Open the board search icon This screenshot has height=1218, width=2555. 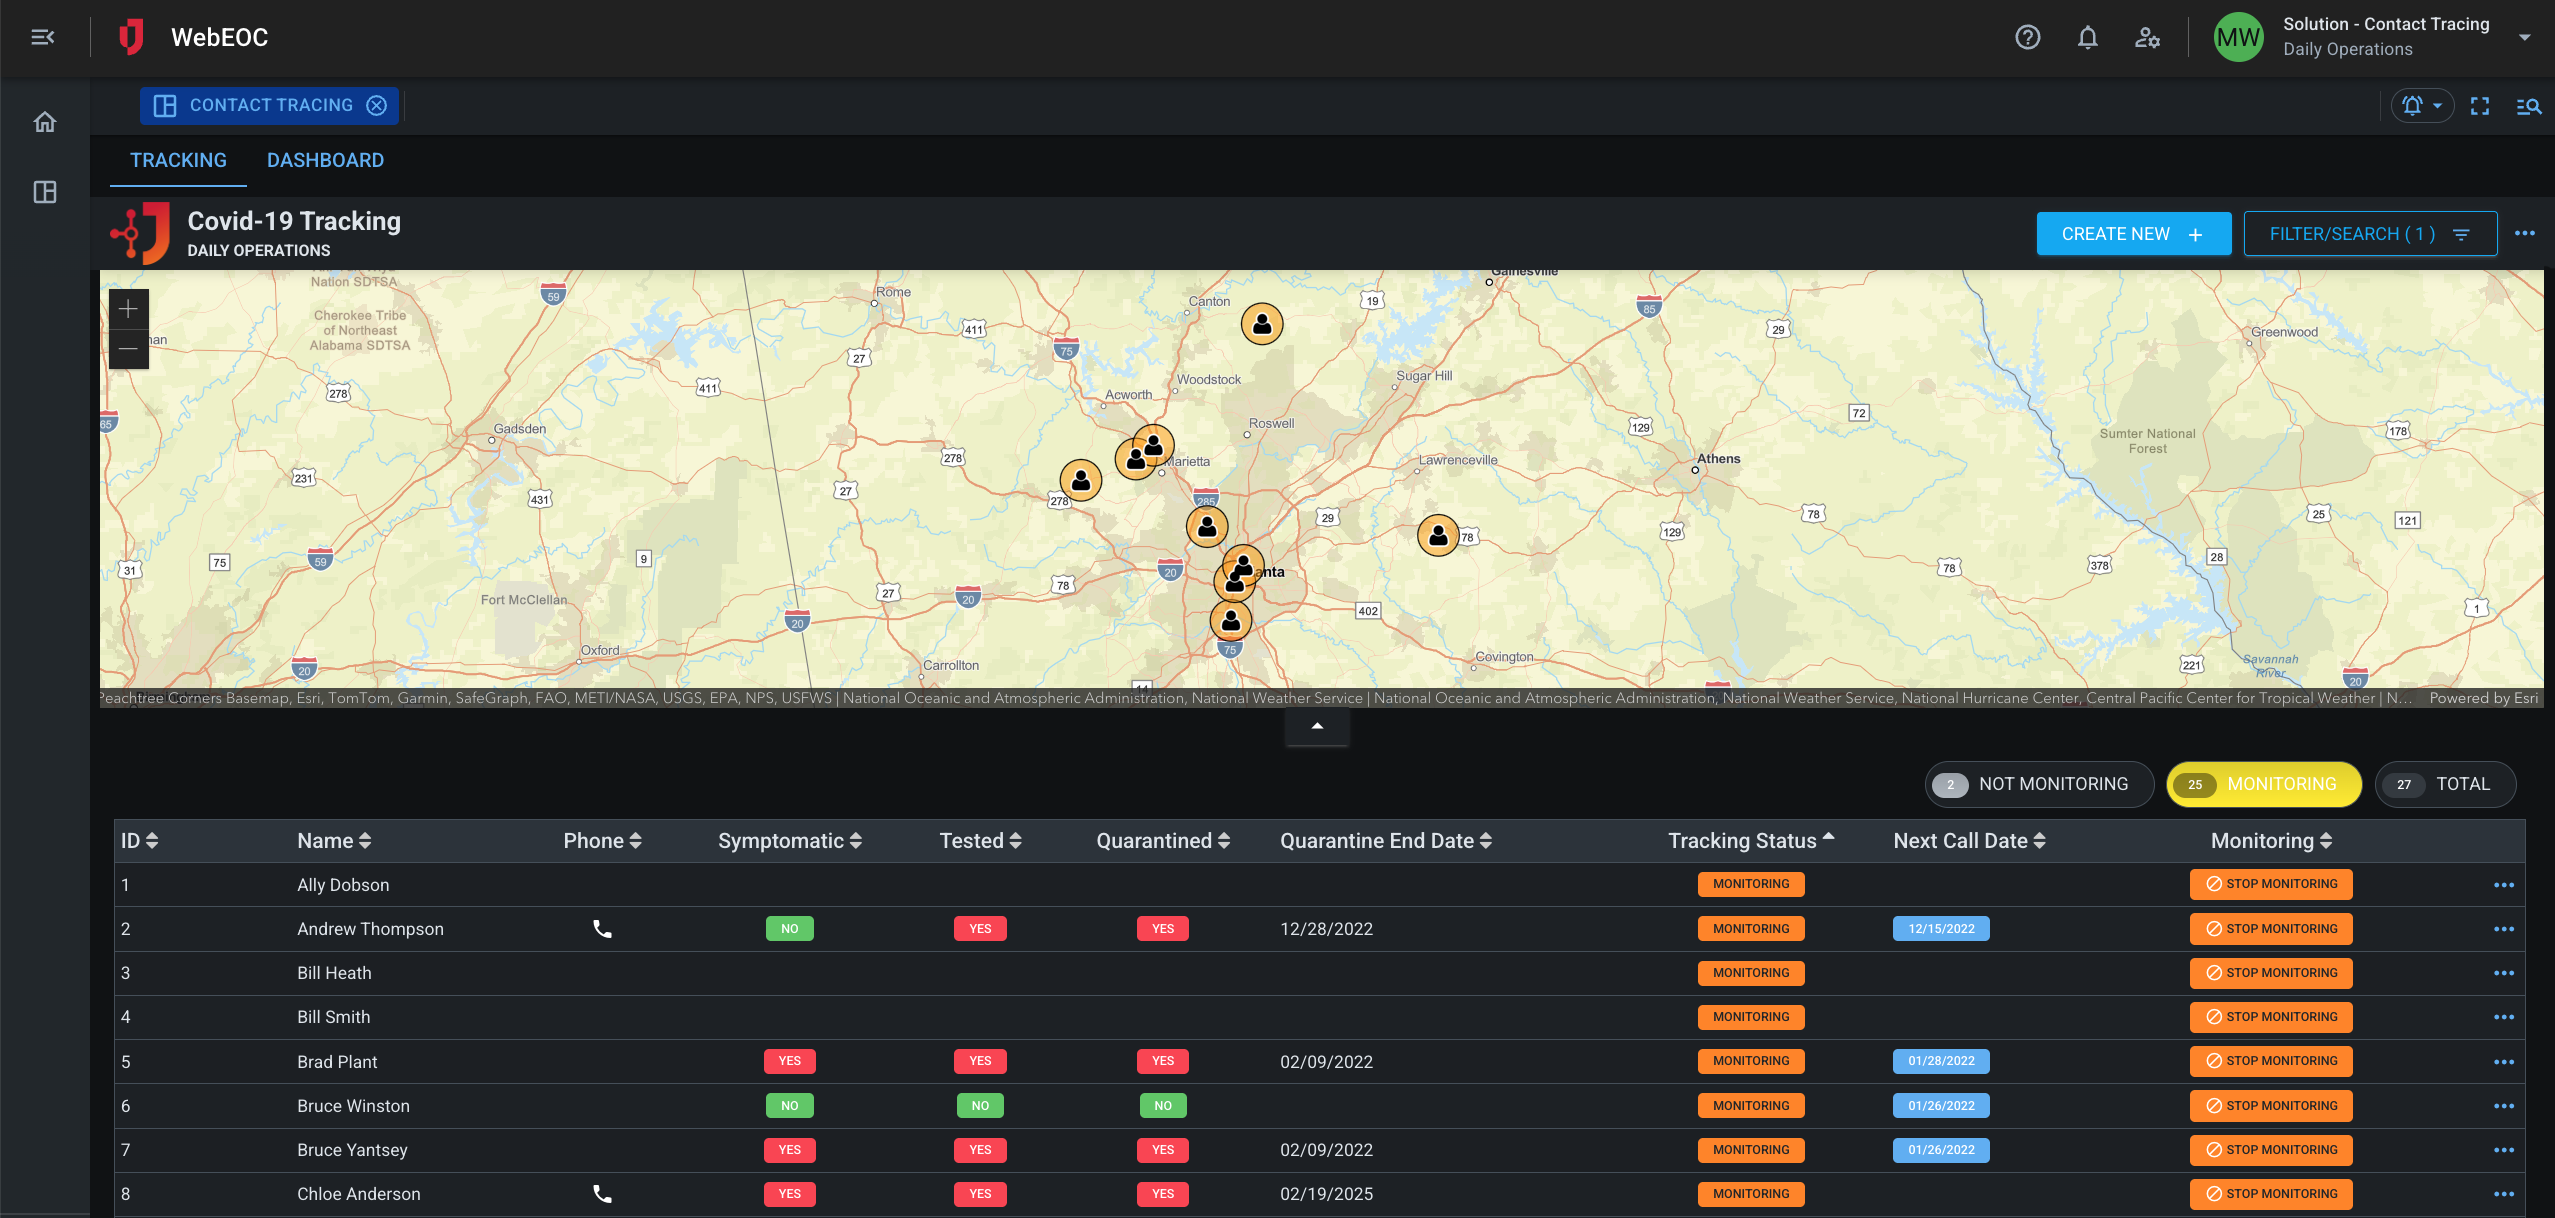[2529, 105]
